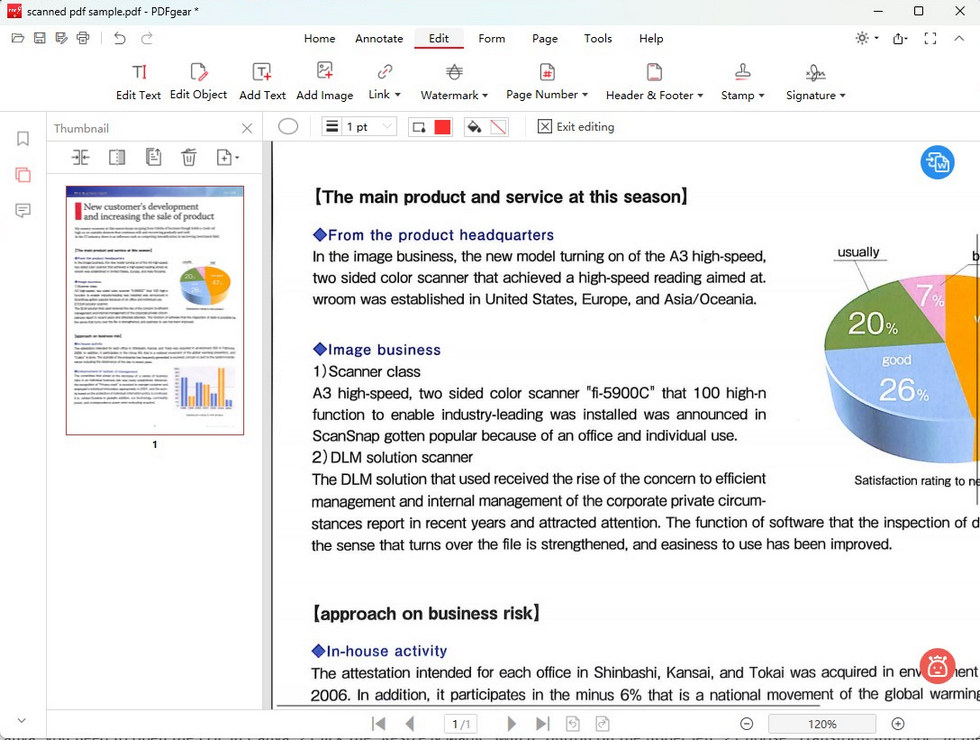980x740 pixels.
Task: Open the Comments panel in the sidebar
Action: 22,209
